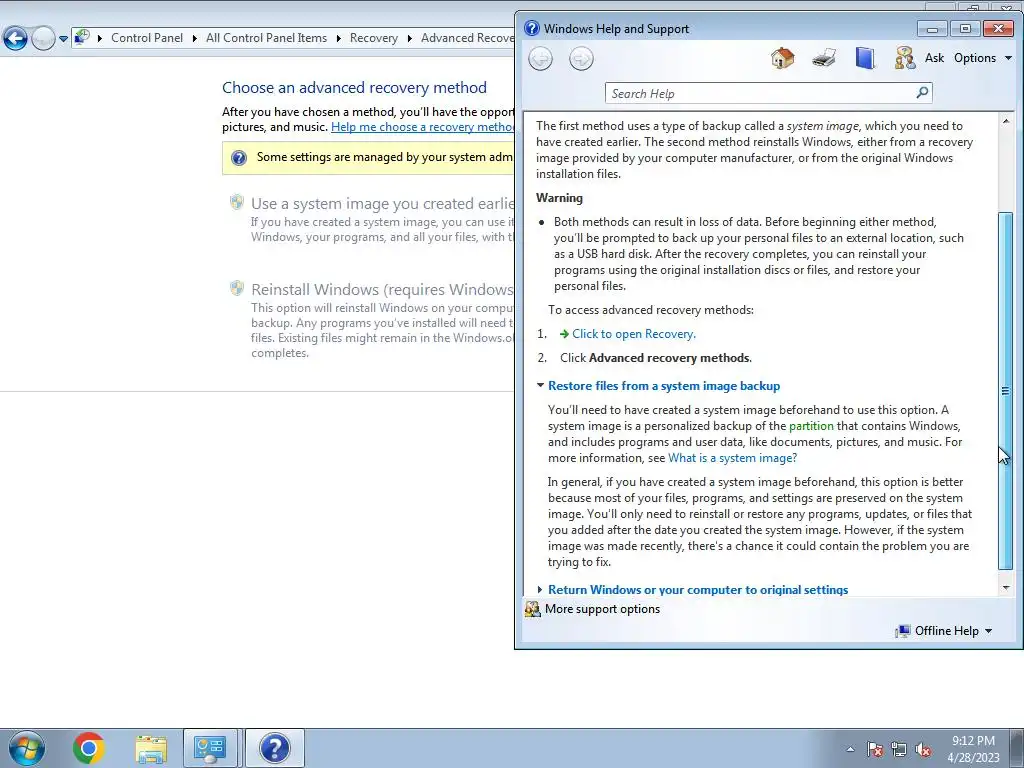Open the Windows Start menu
The width and height of the screenshot is (1024, 768).
pos(27,748)
